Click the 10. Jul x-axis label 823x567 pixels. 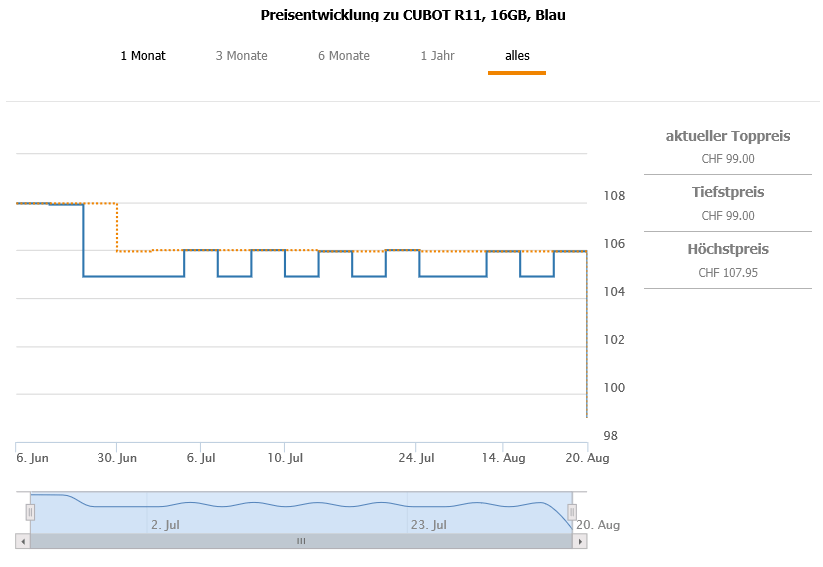[x=285, y=458]
